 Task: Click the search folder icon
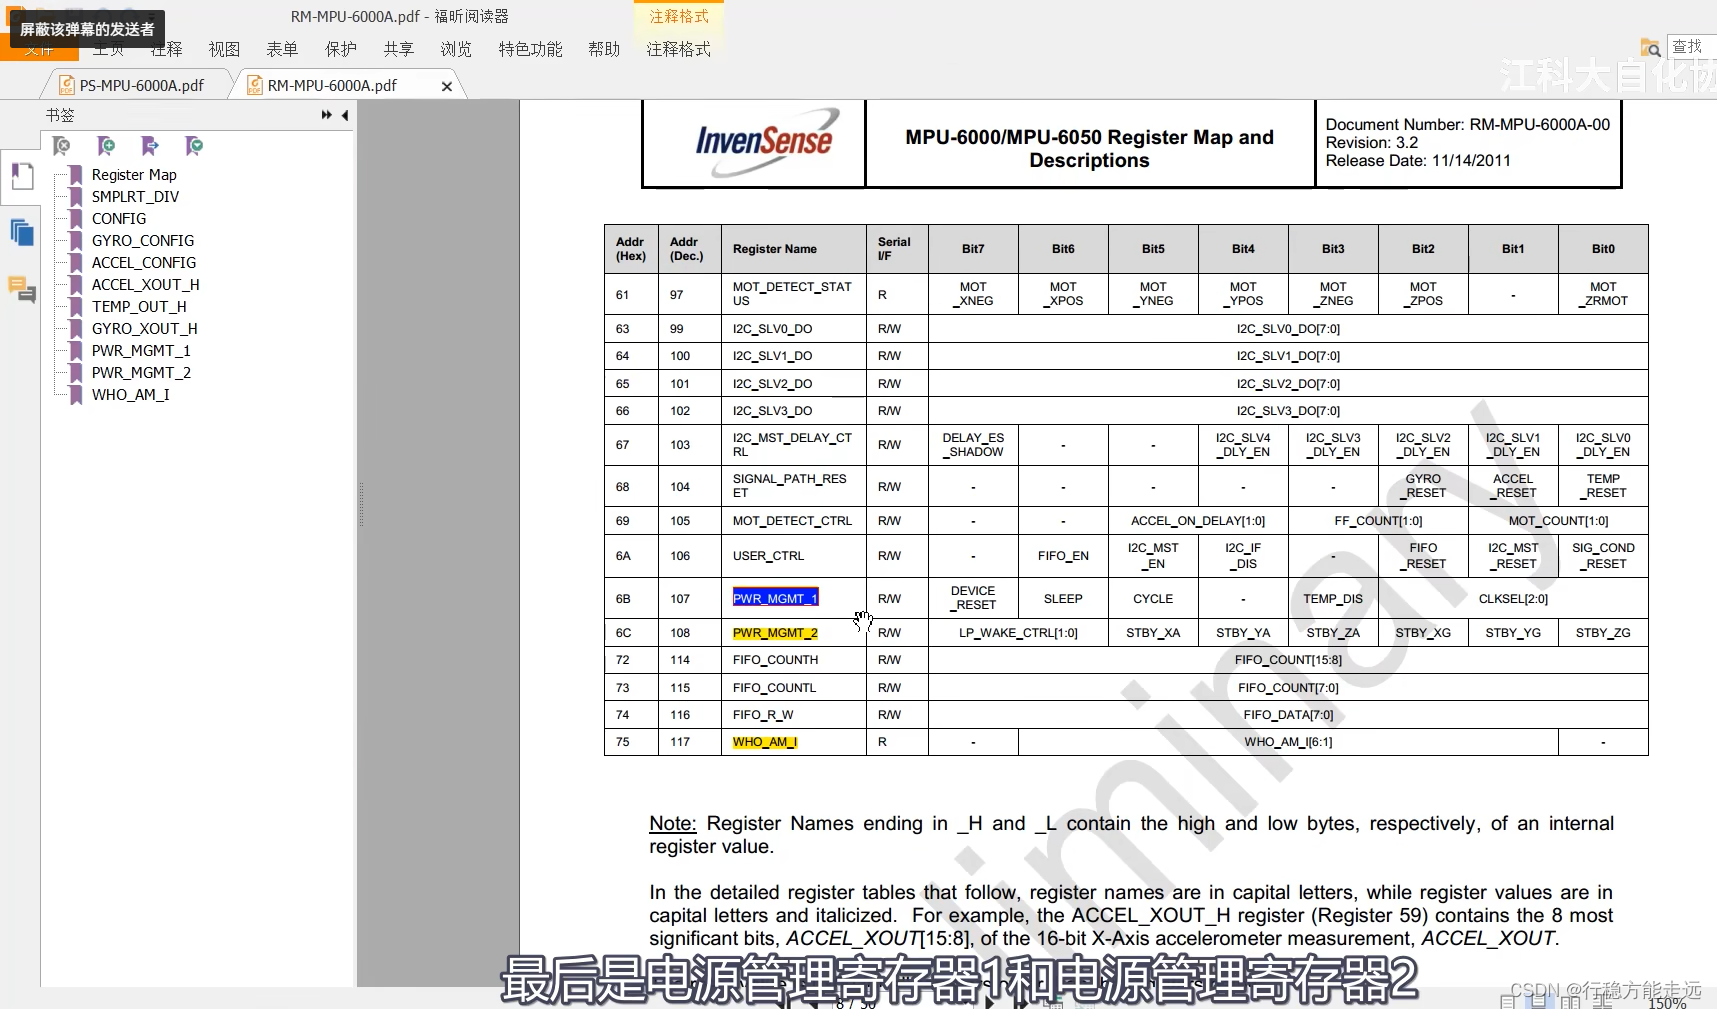pyautogui.click(x=1650, y=48)
